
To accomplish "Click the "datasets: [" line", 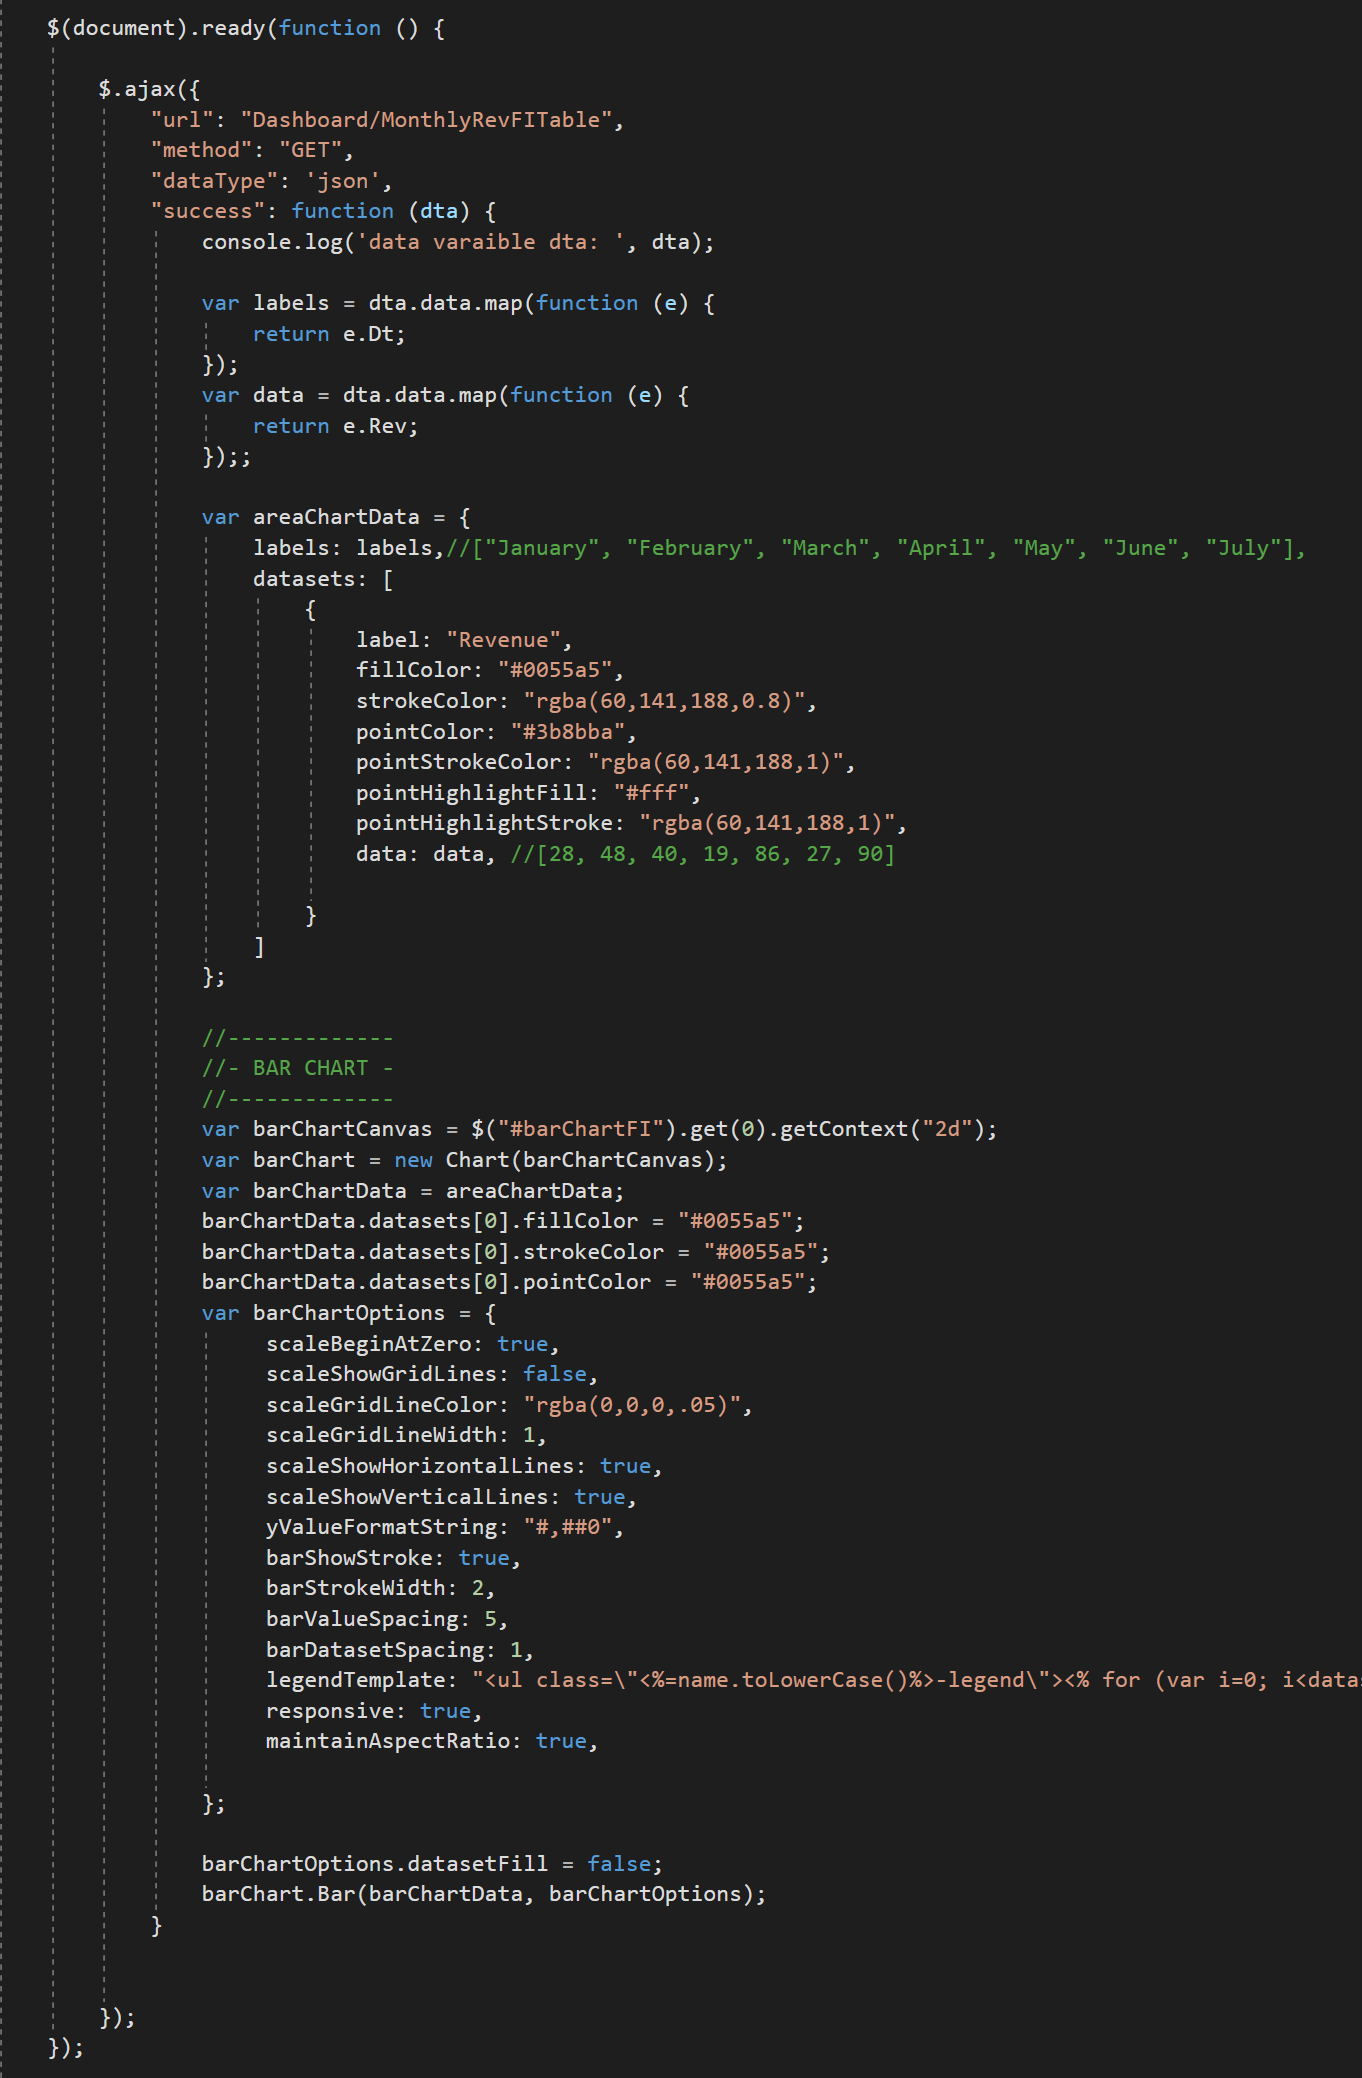I will point(323,579).
